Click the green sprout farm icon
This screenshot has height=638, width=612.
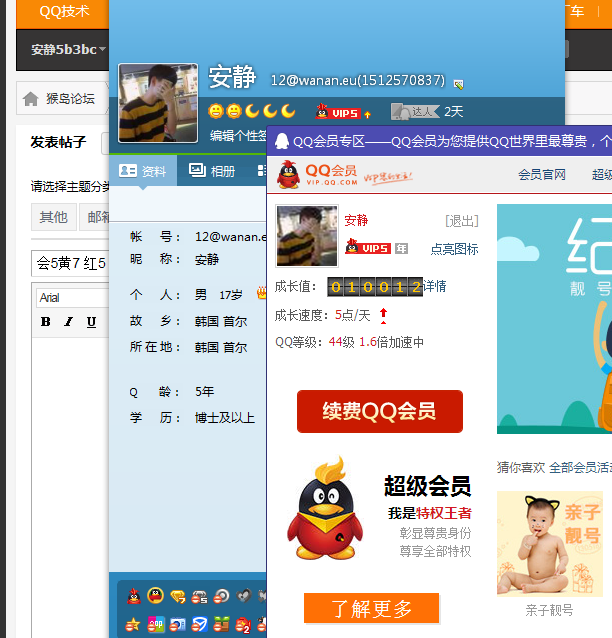221,625
